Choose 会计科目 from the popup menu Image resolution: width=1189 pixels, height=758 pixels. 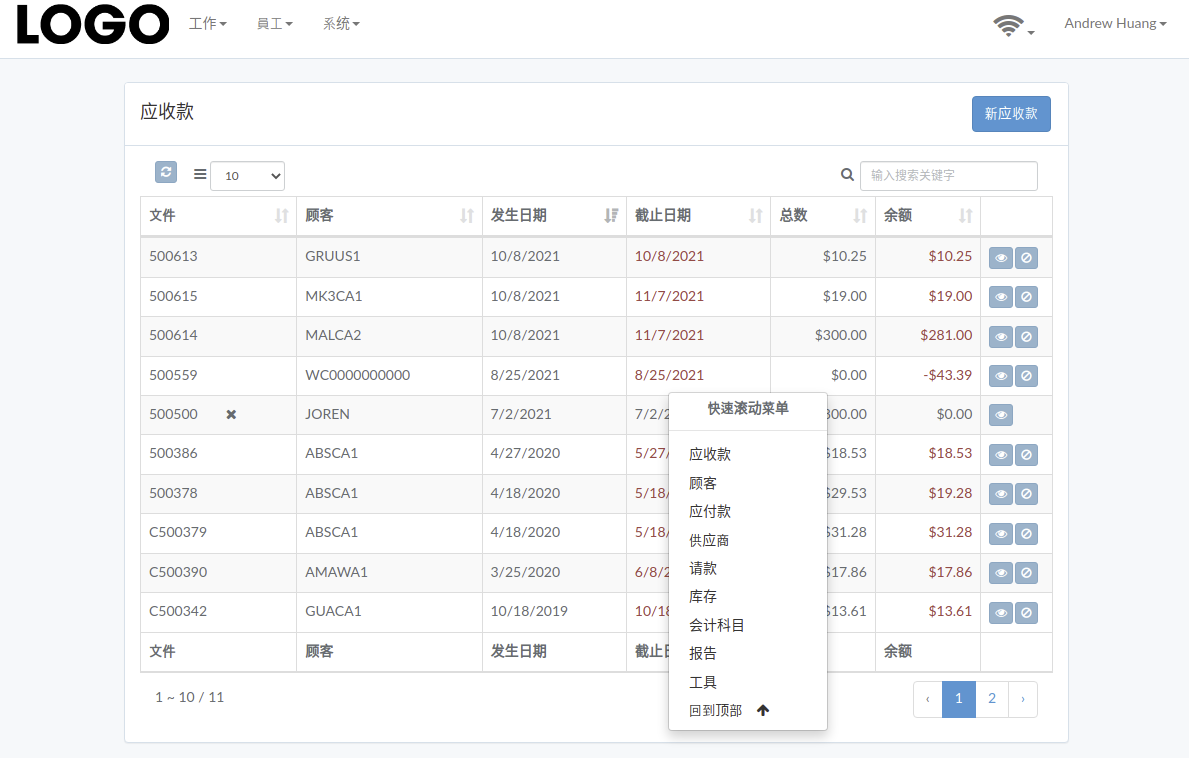point(717,625)
